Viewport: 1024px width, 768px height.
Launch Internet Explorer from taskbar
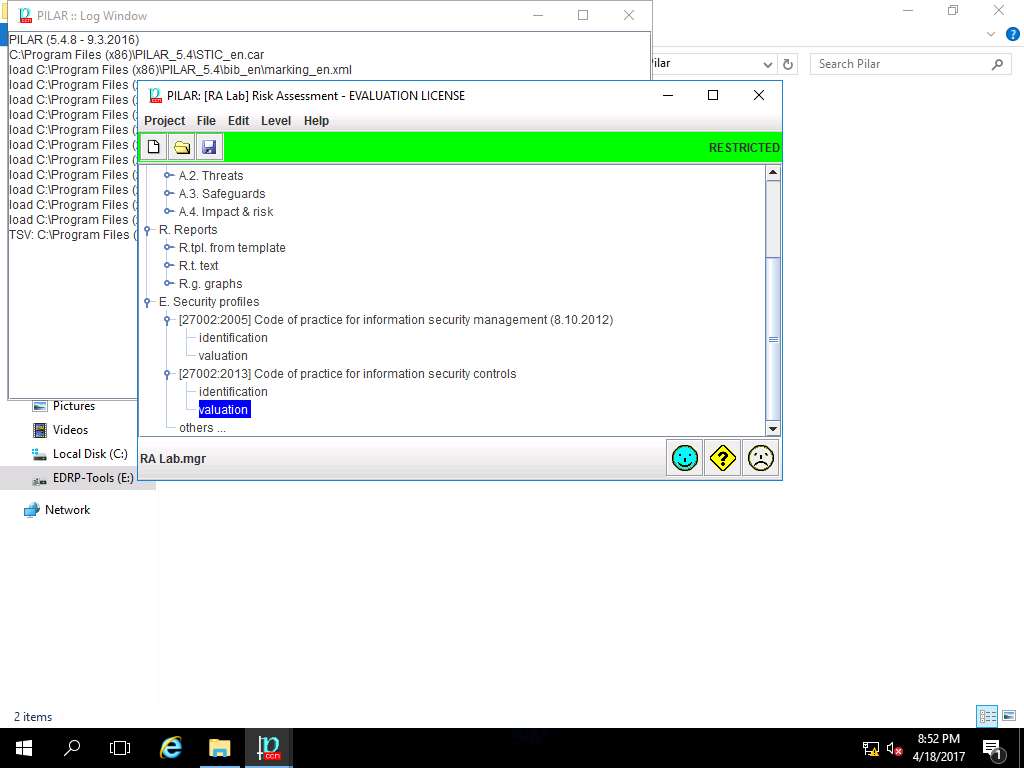coord(171,748)
